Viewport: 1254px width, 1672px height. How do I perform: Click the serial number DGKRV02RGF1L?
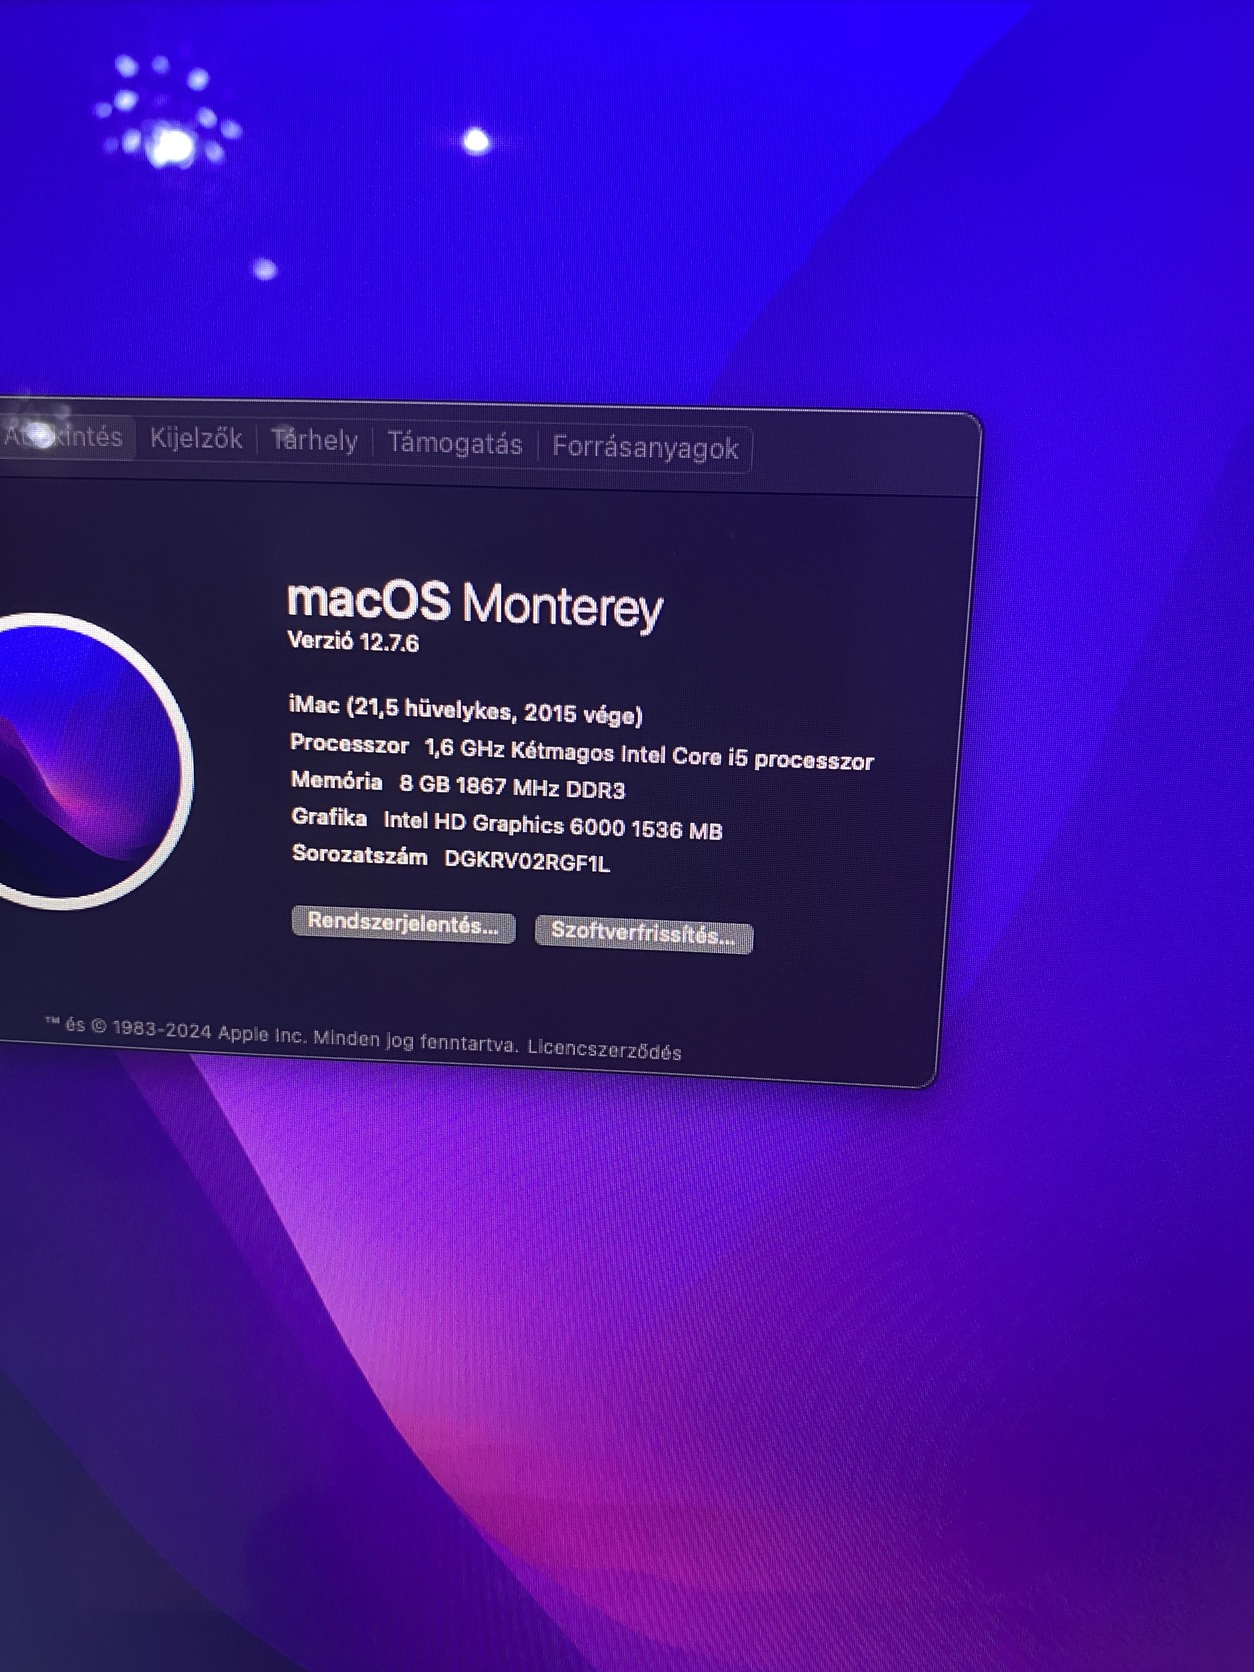[527, 861]
